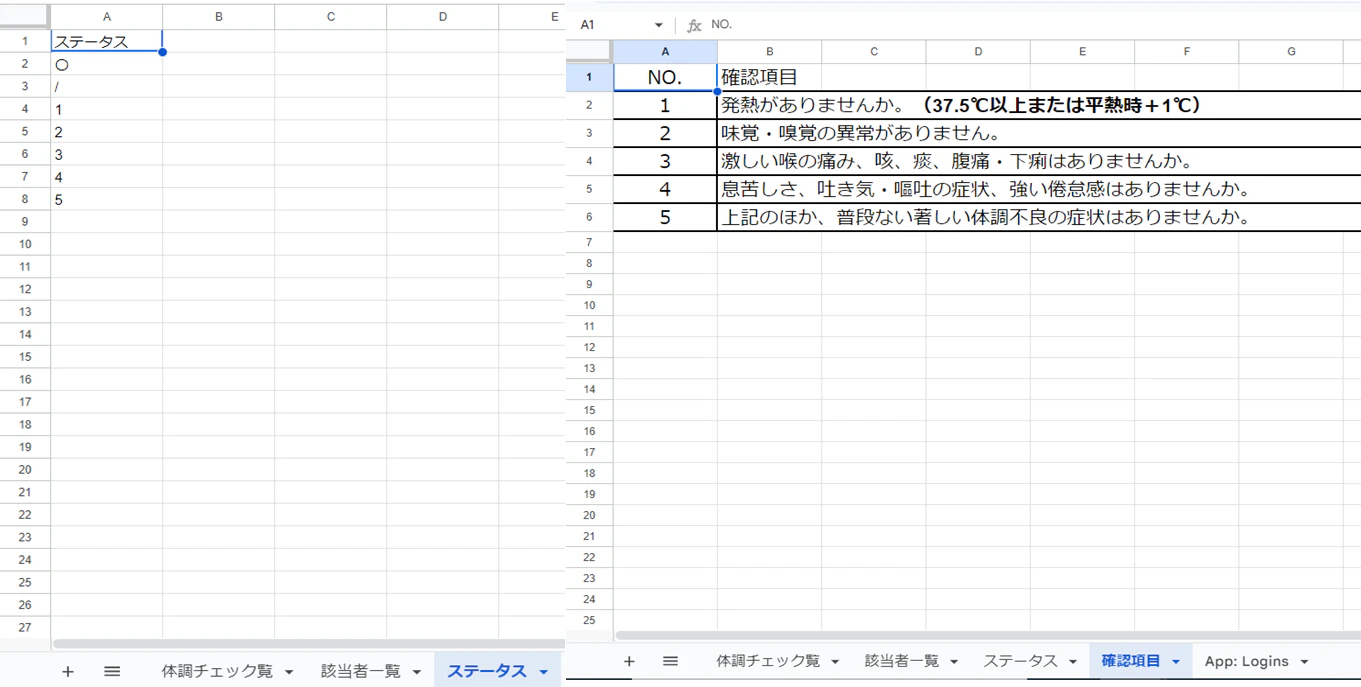Select row 27 header in left spreadsheet
1361x687 pixels.
pyautogui.click(x=25, y=628)
